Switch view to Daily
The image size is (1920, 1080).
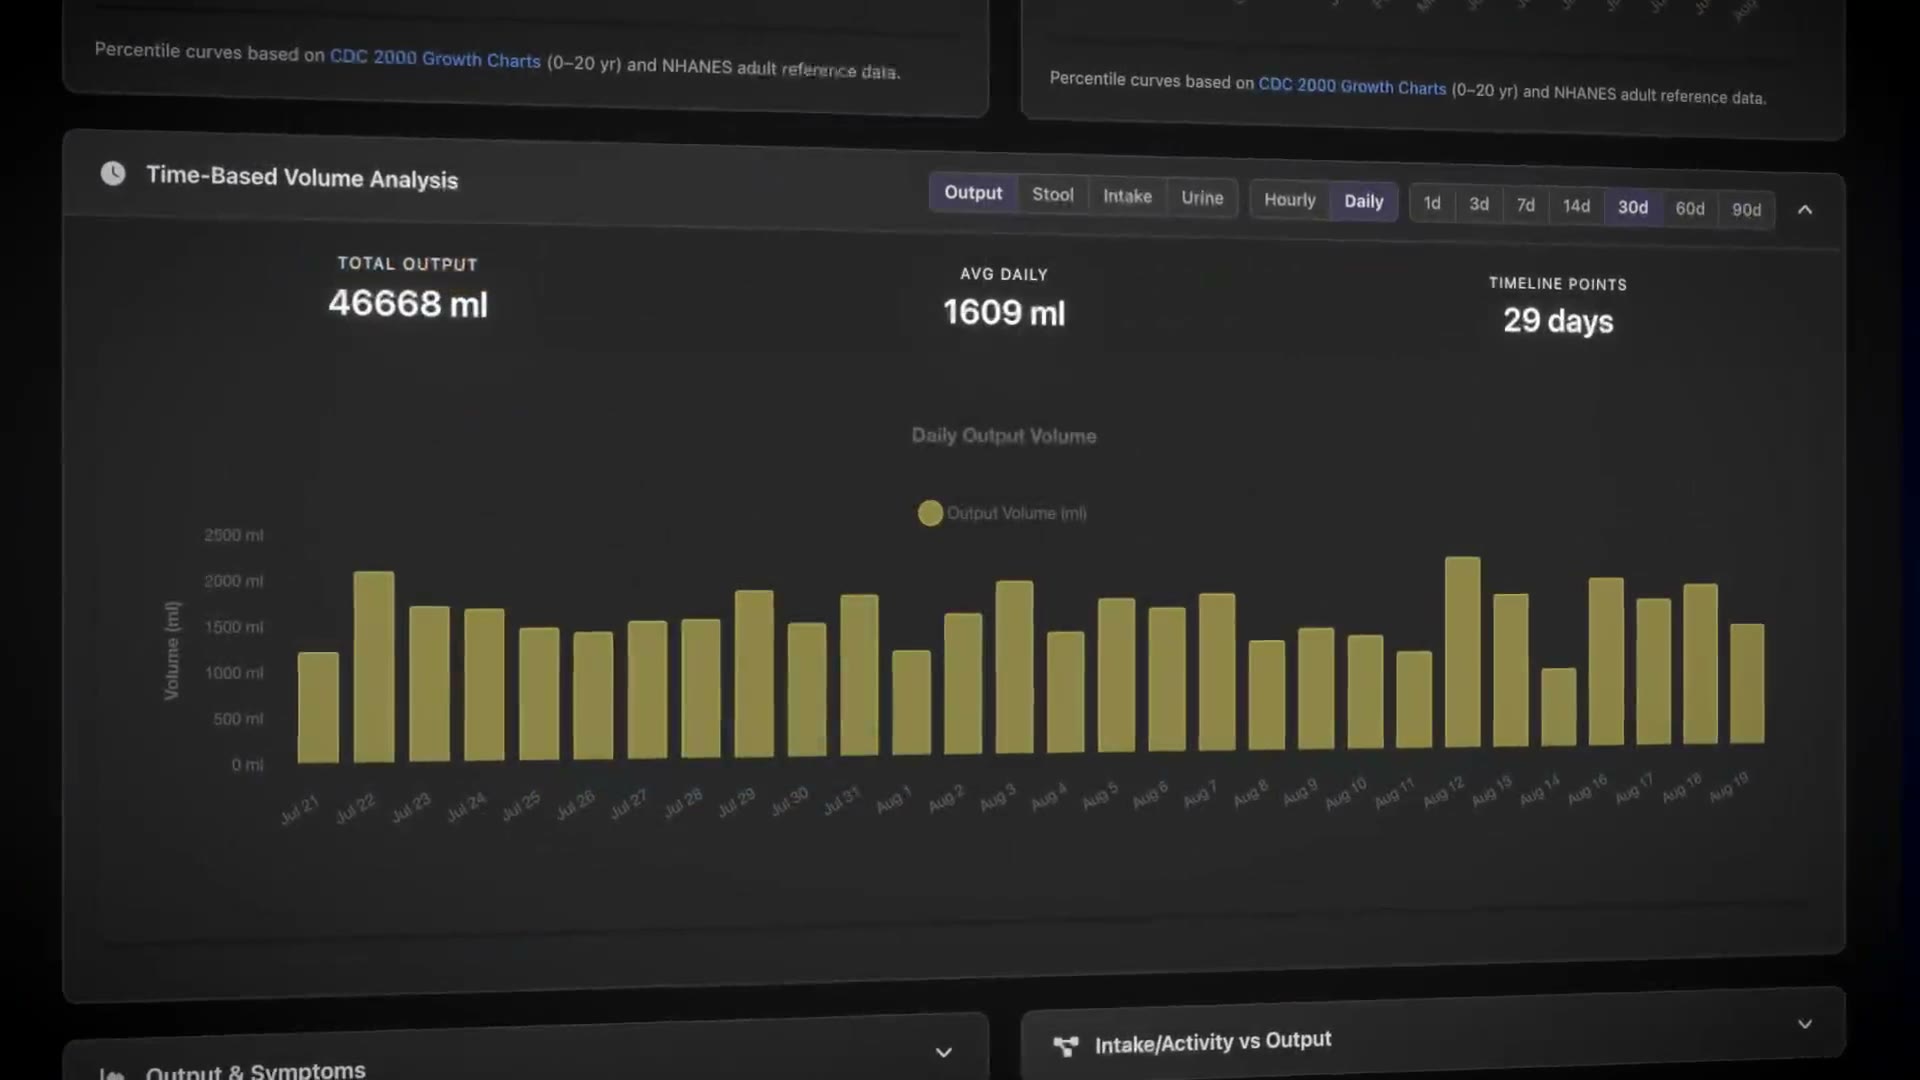1364,201
